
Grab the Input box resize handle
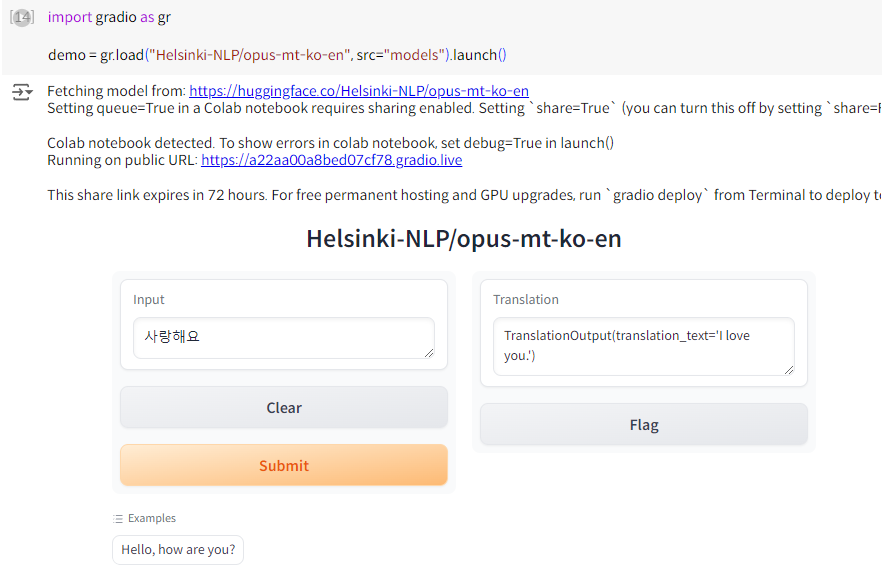click(429, 353)
